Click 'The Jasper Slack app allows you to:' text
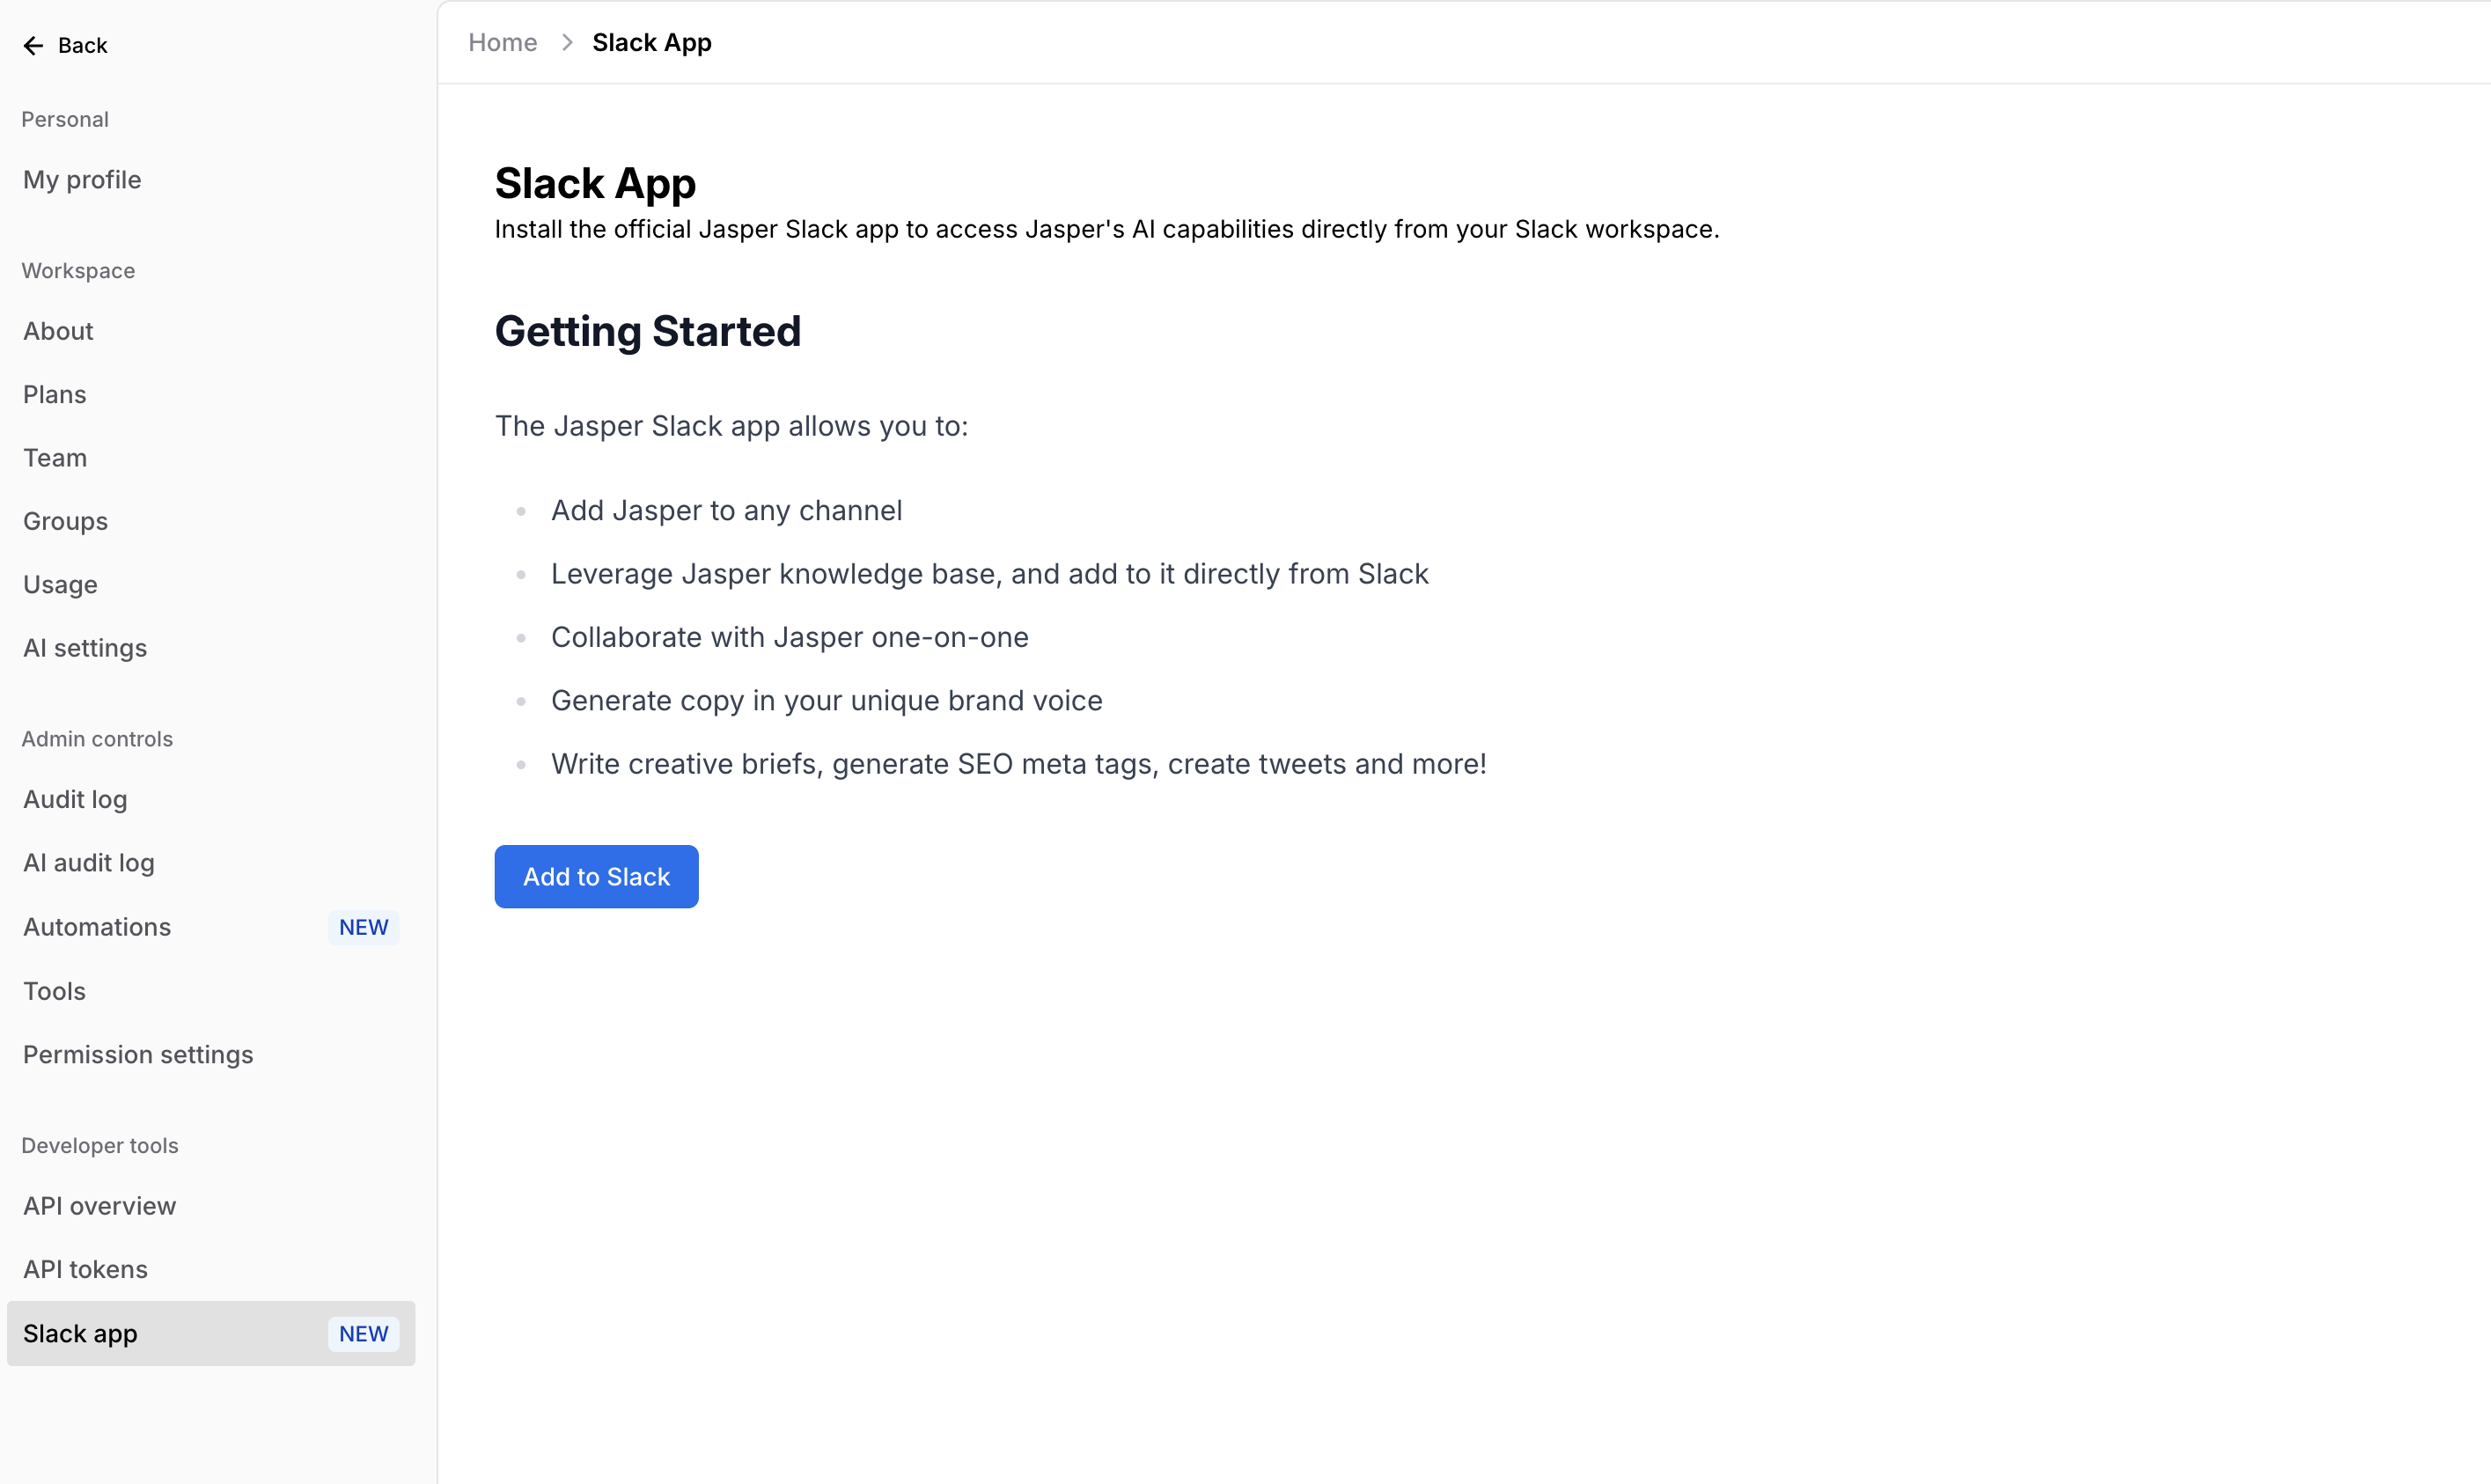Viewport: 2491px width, 1484px height. coord(732,427)
